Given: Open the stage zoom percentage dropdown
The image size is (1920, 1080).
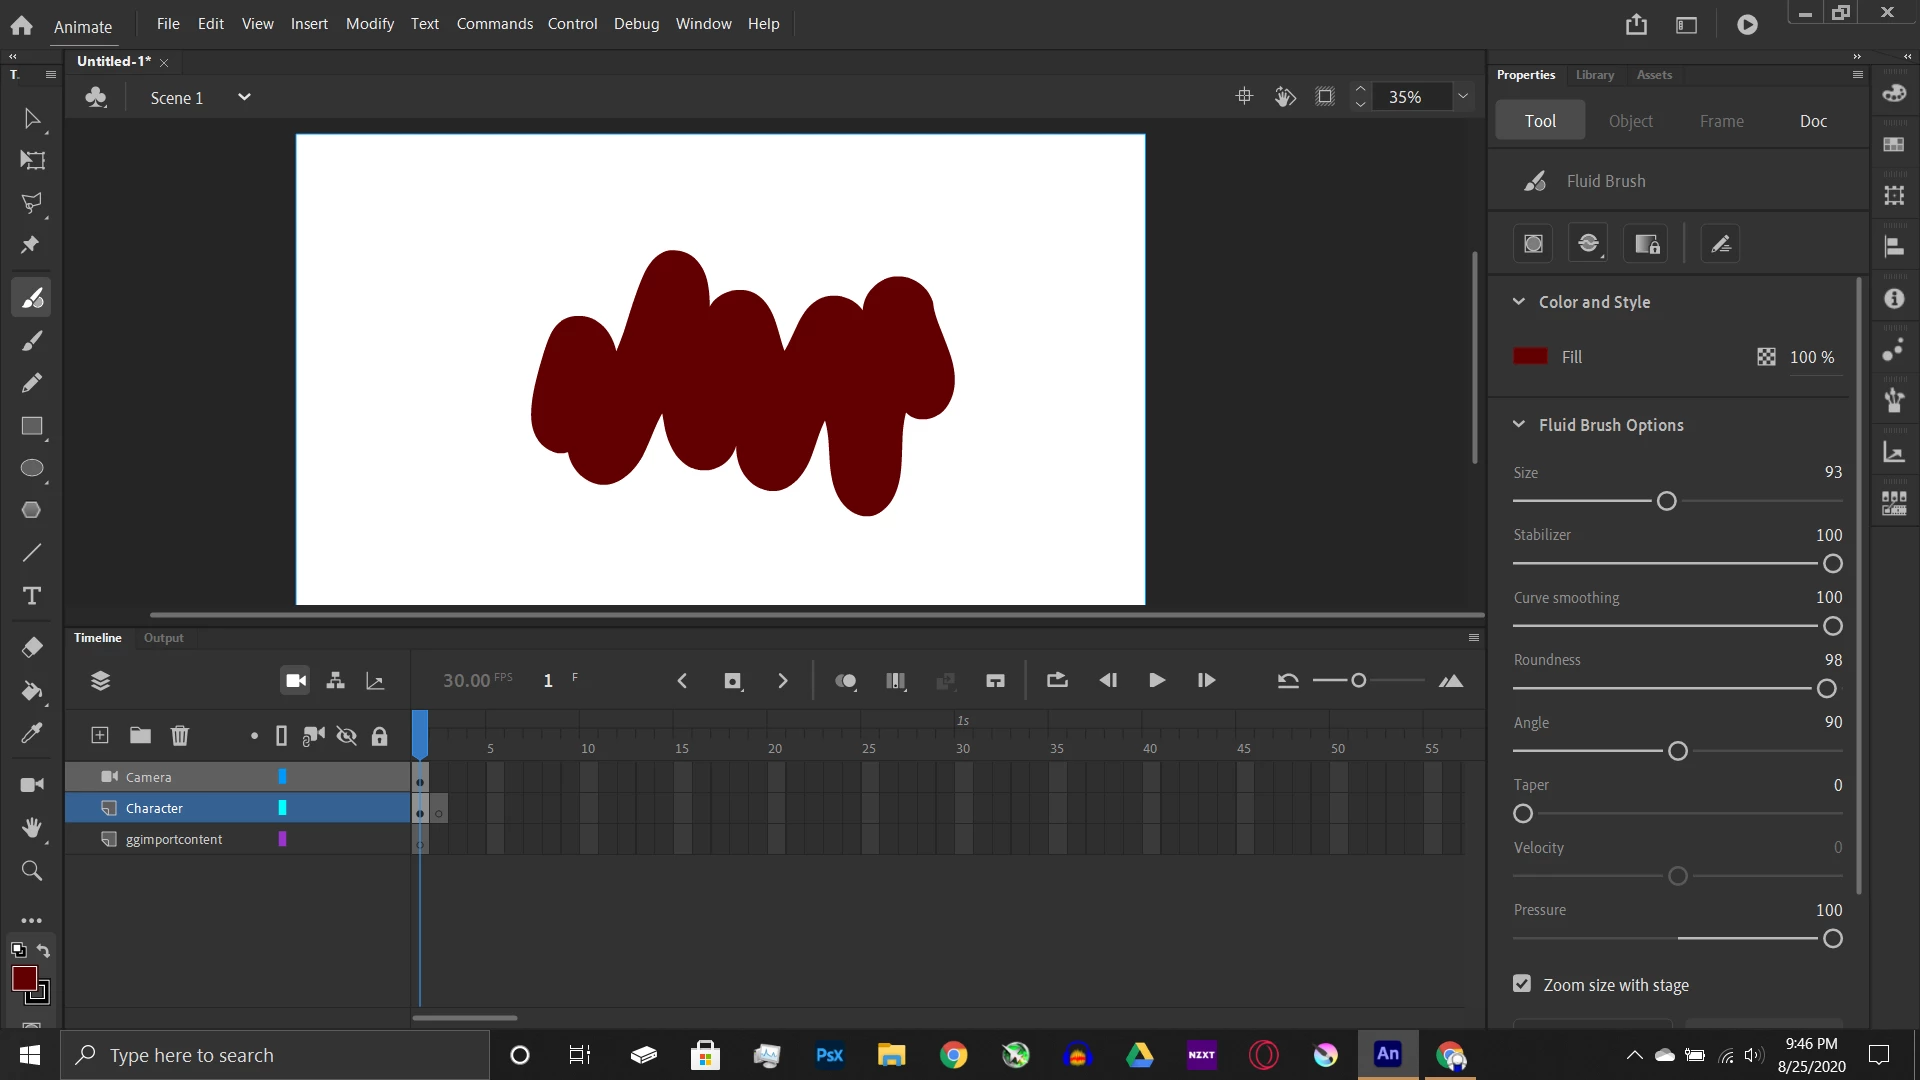Looking at the screenshot, I should [x=1463, y=97].
